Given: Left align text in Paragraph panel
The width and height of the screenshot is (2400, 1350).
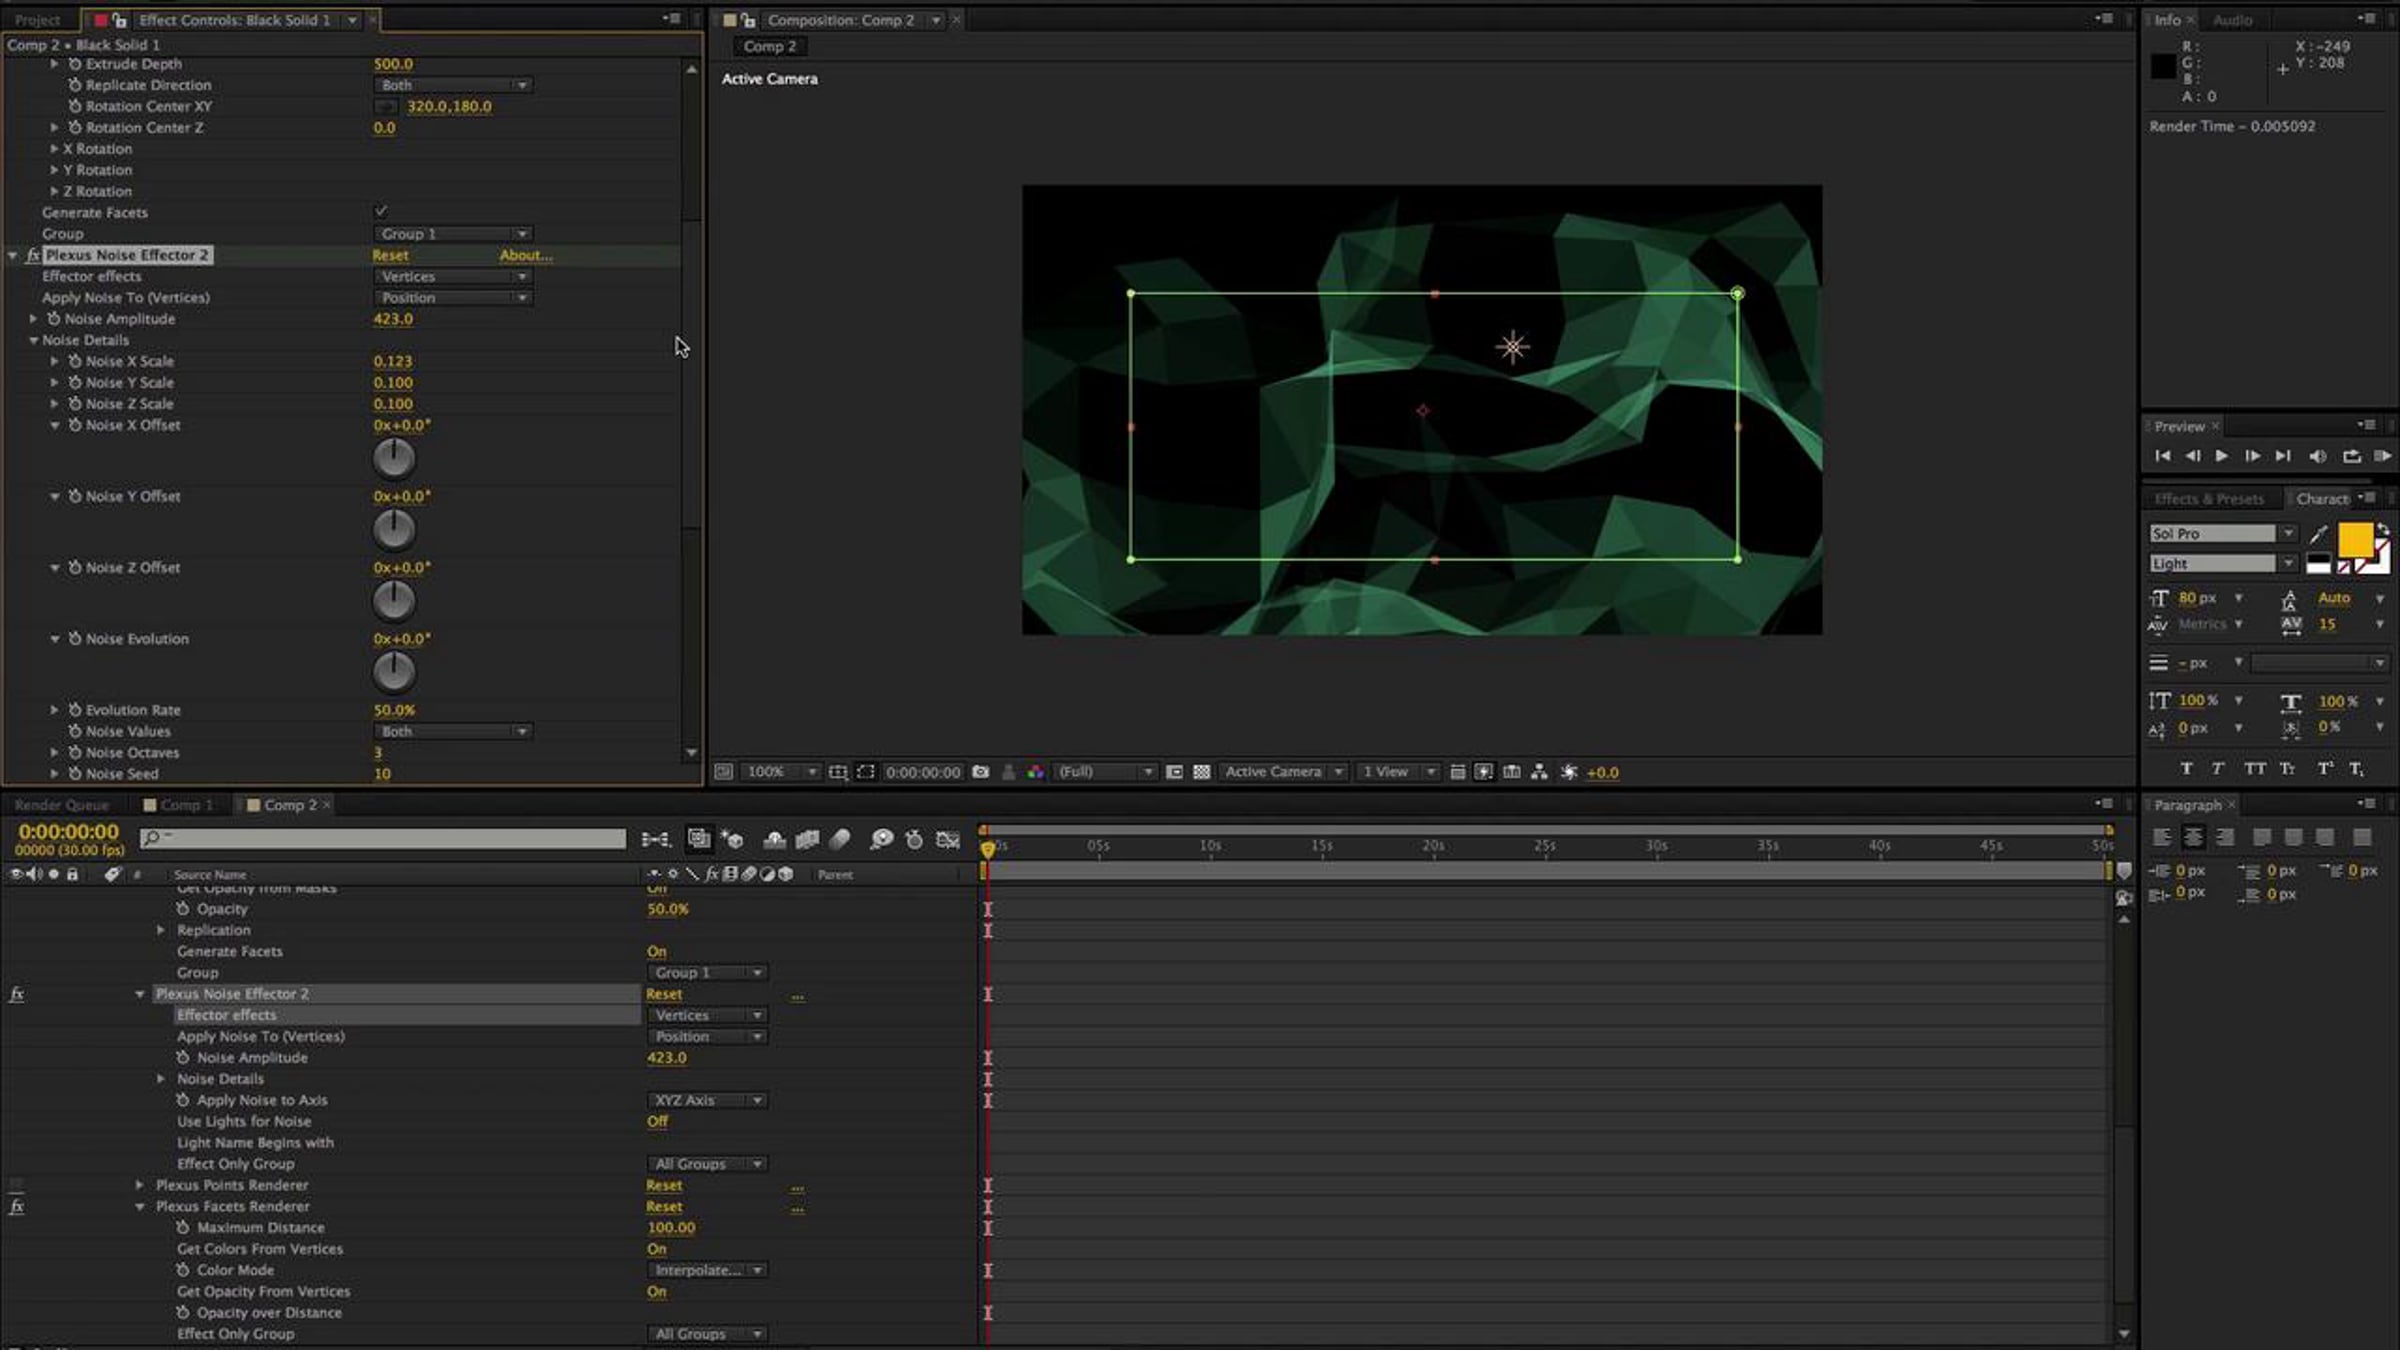Looking at the screenshot, I should [x=2162, y=837].
